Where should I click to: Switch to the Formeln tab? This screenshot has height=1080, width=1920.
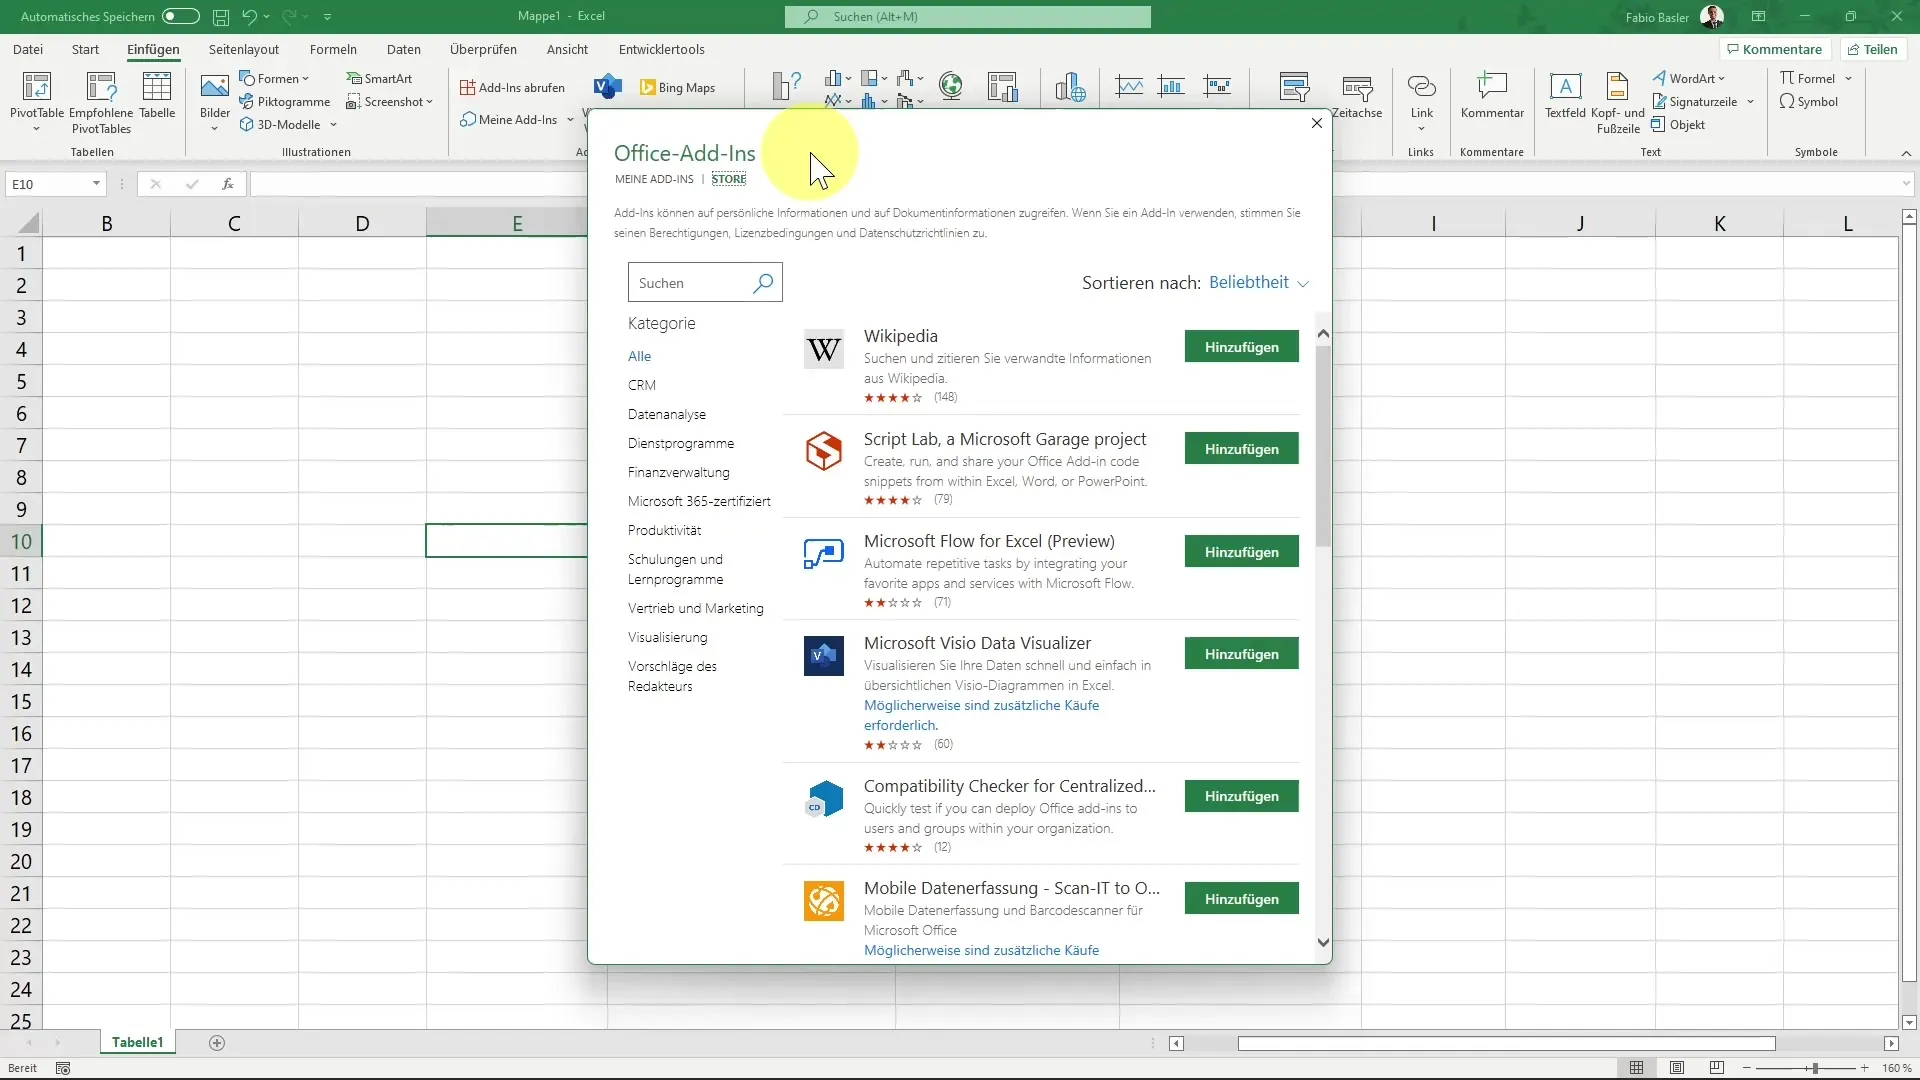(333, 49)
